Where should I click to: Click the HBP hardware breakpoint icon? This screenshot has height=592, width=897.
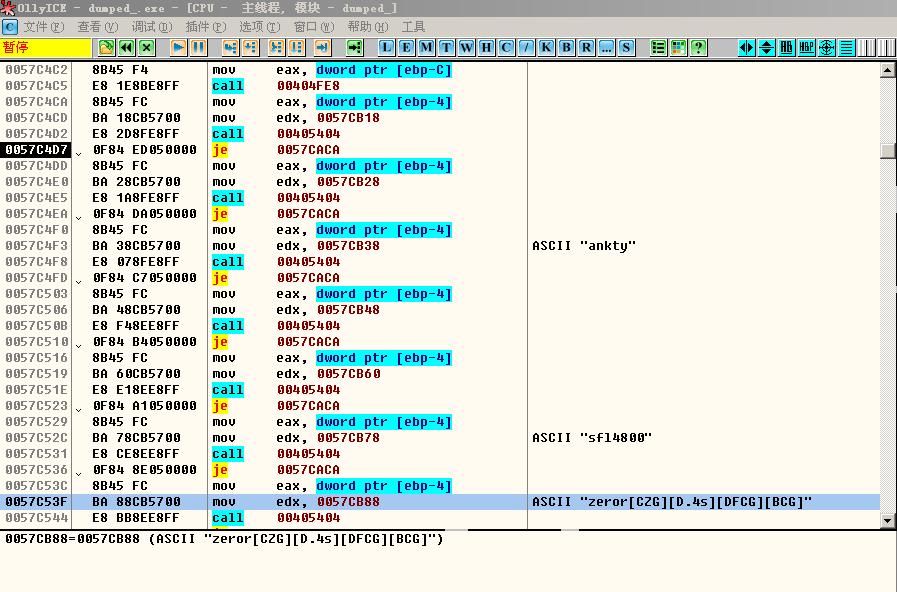[x=807, y=47]
